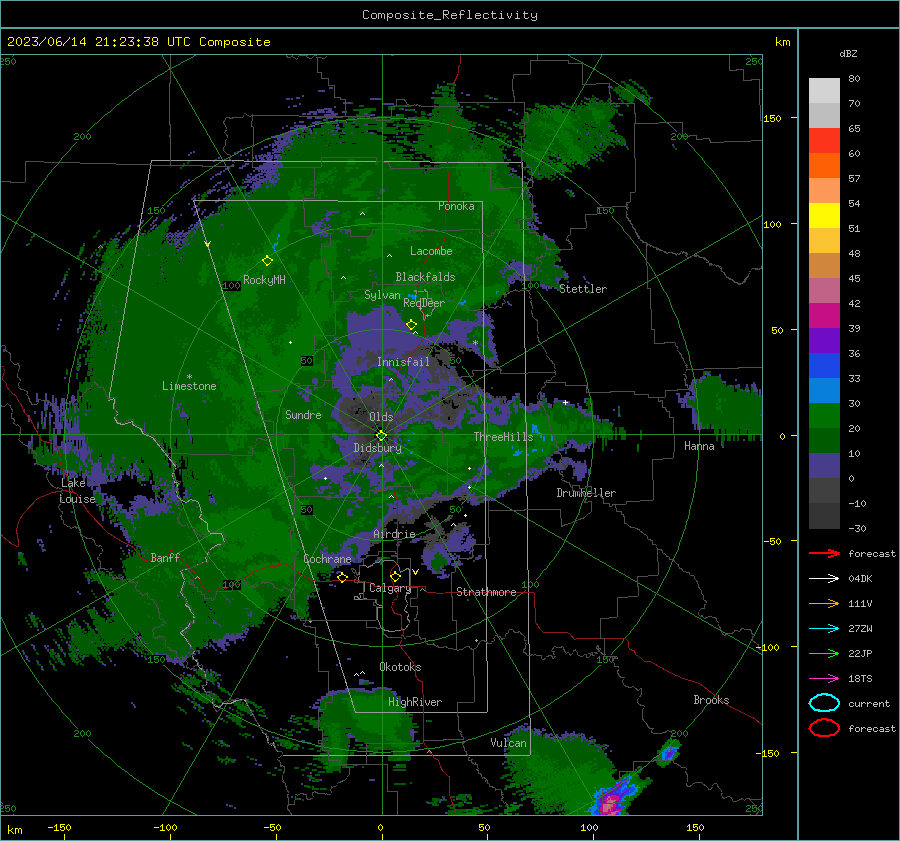
Task: Select the purple 39-36 dBZ swatch
Action: click(x=824, y=340)
